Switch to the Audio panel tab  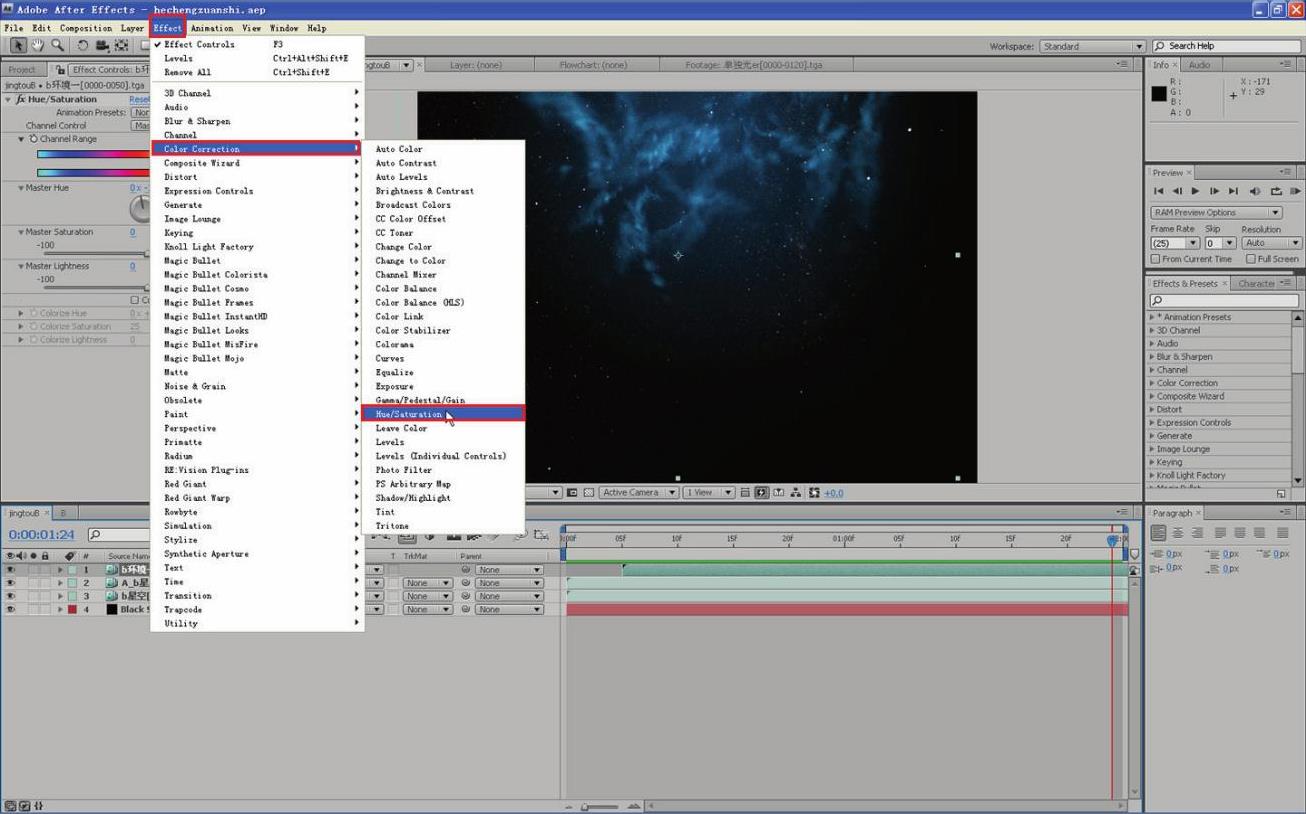1199,65
